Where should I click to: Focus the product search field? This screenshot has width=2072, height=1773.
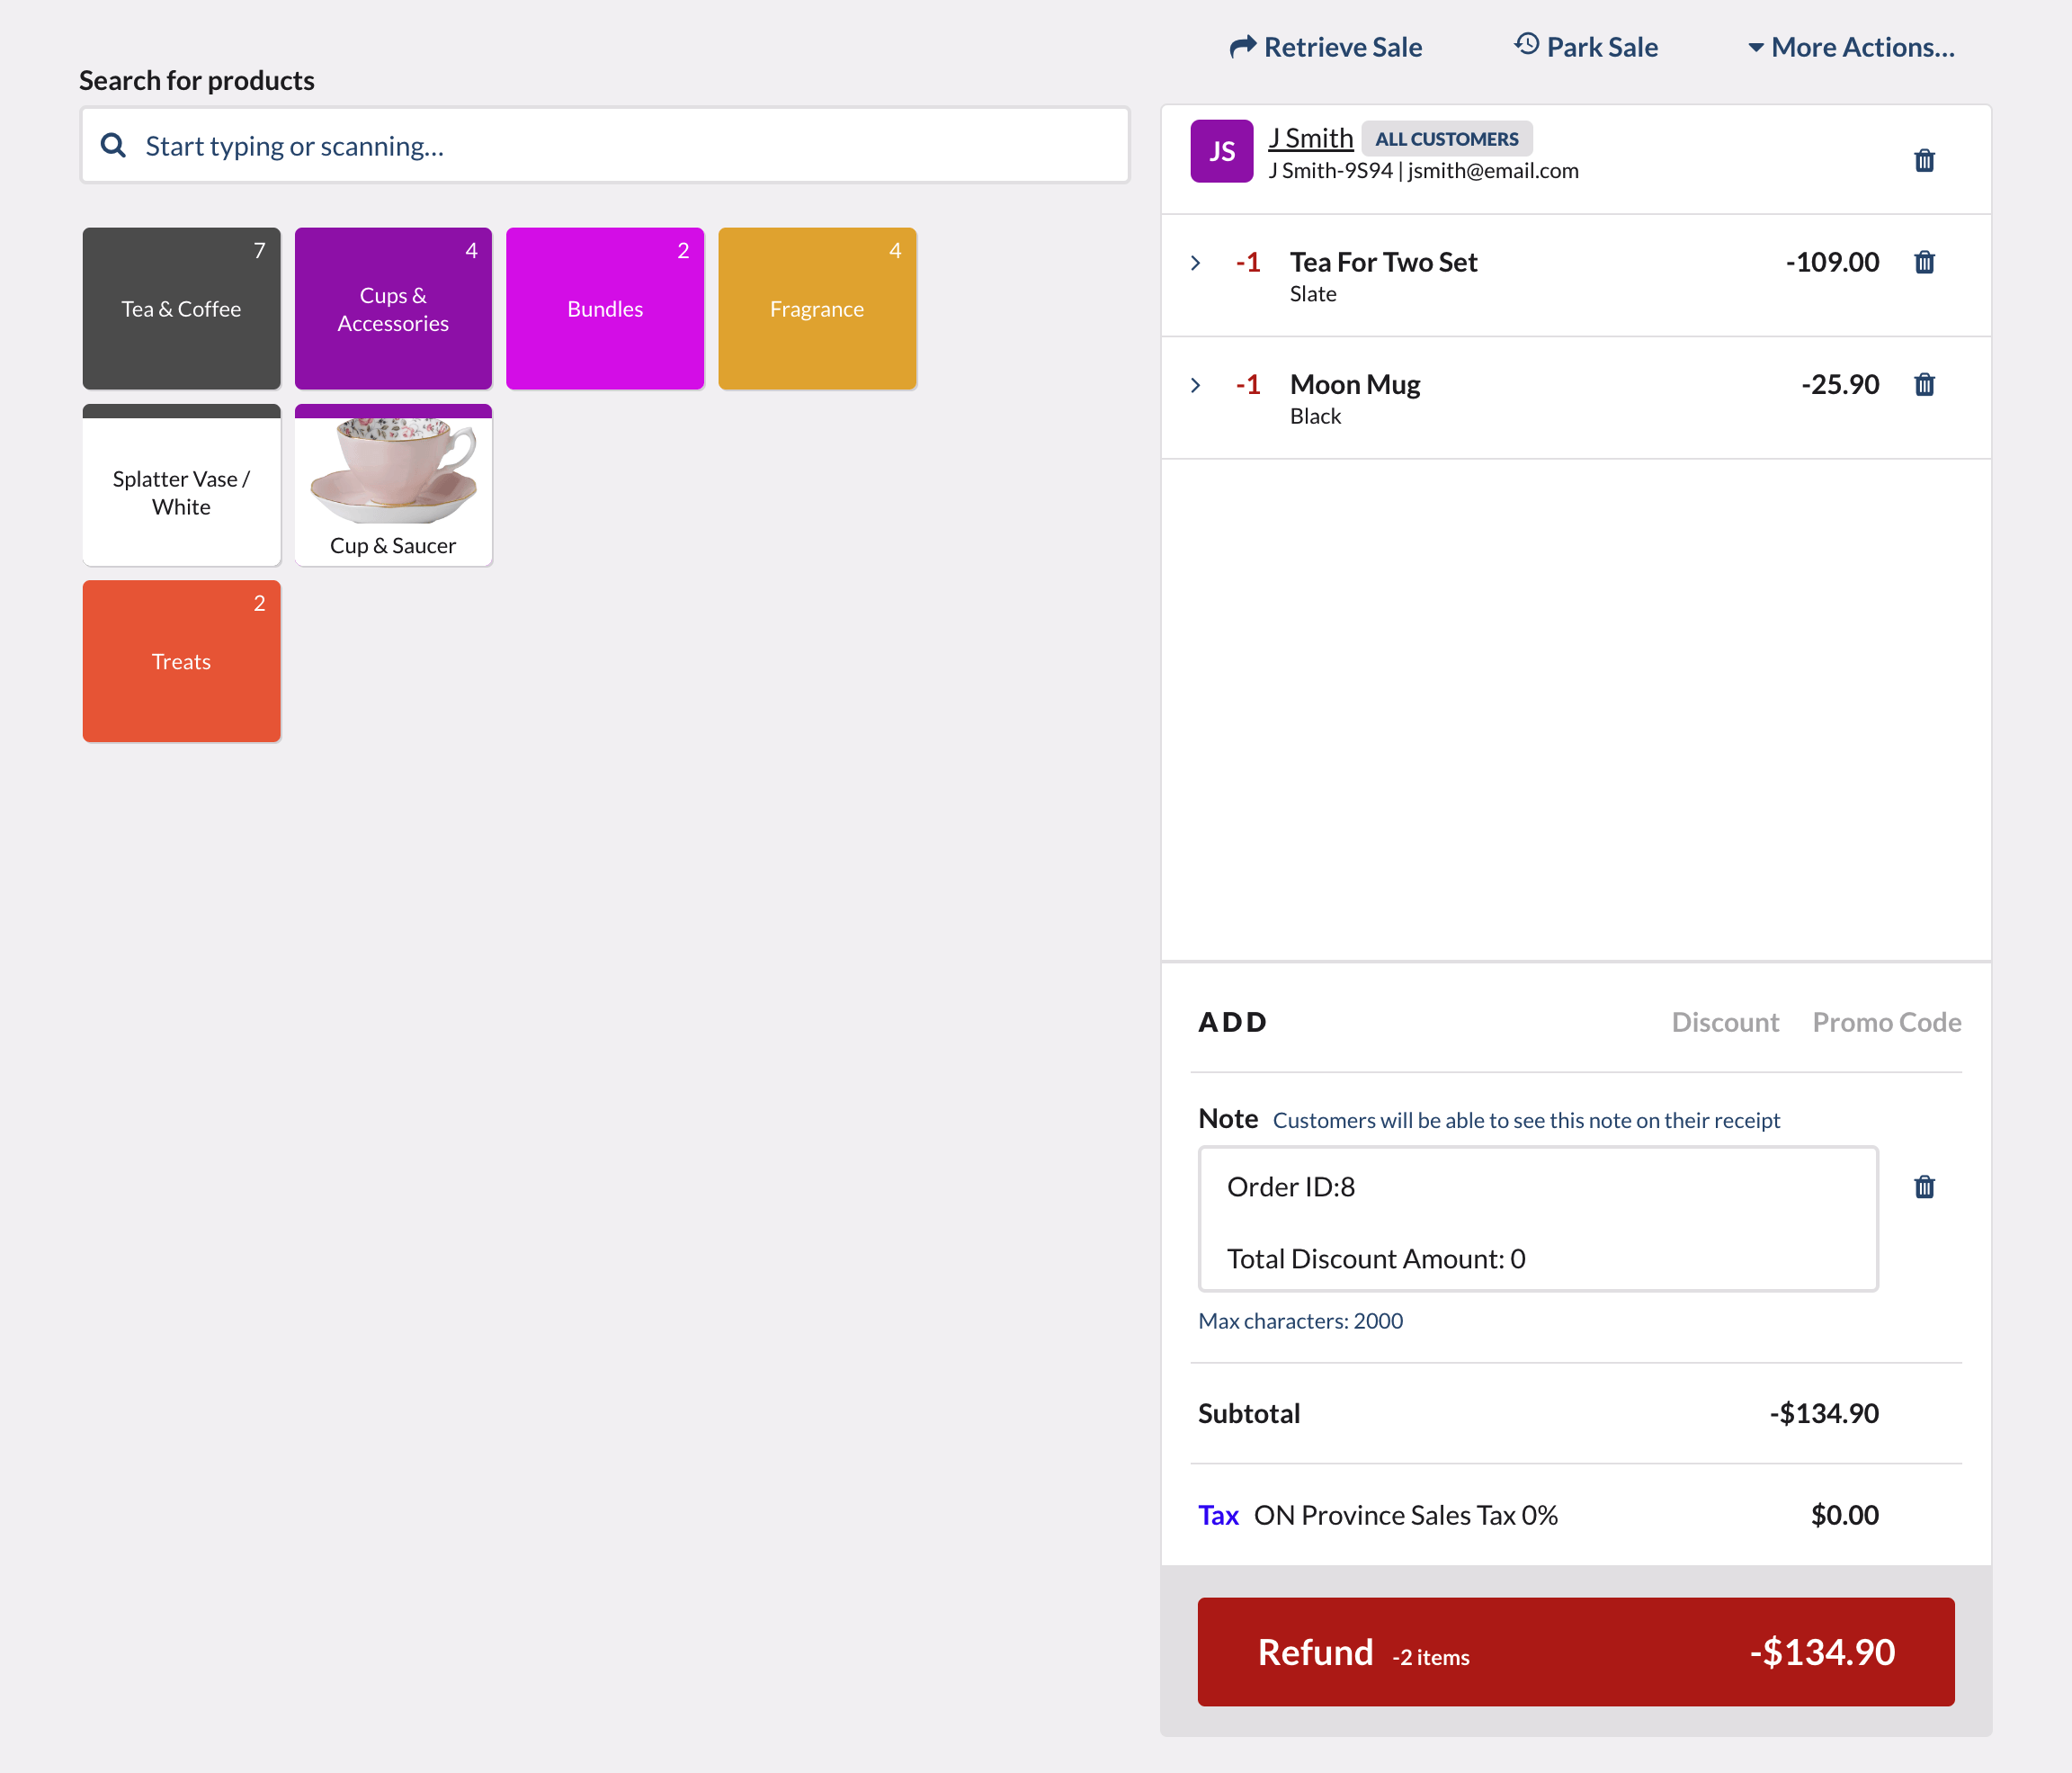point(620,146)
